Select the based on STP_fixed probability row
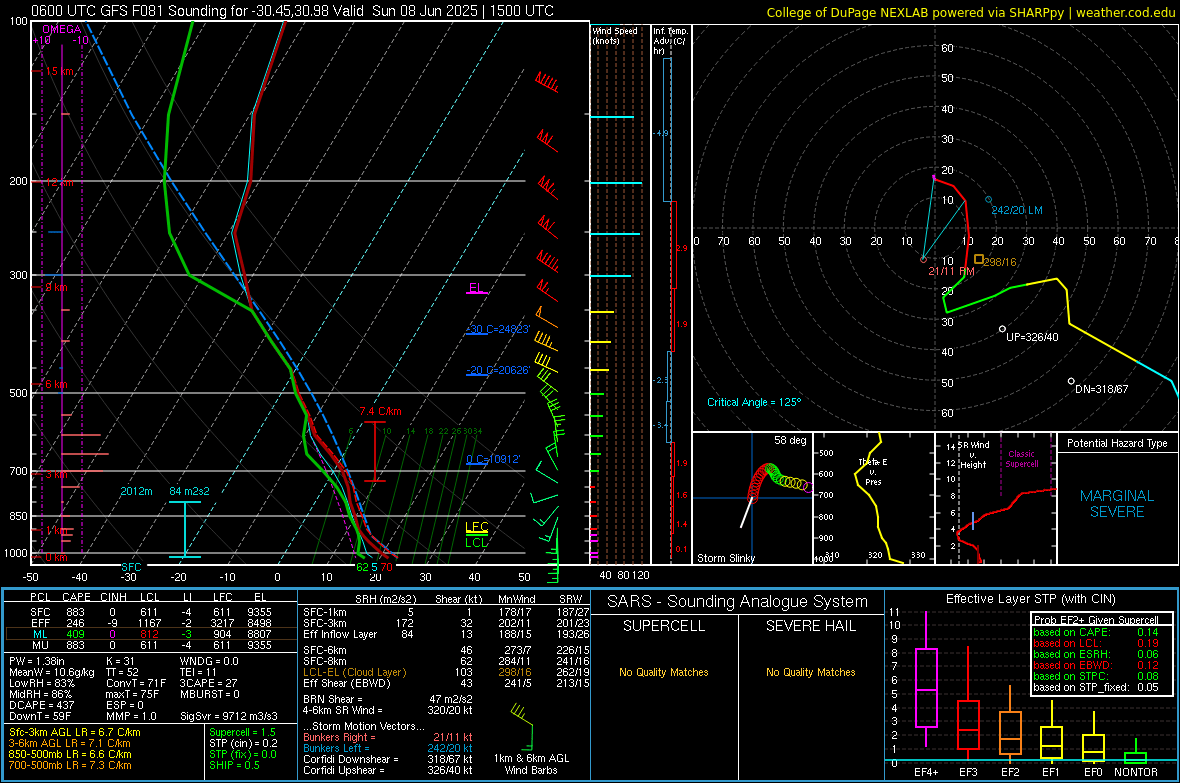 (1096, 687)
